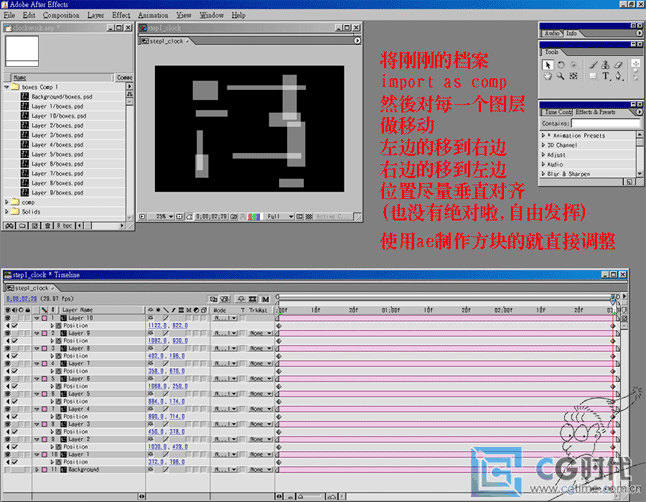Hide Layer 9 using its eye switch
646x502 pixels.
tap(8, 333)
